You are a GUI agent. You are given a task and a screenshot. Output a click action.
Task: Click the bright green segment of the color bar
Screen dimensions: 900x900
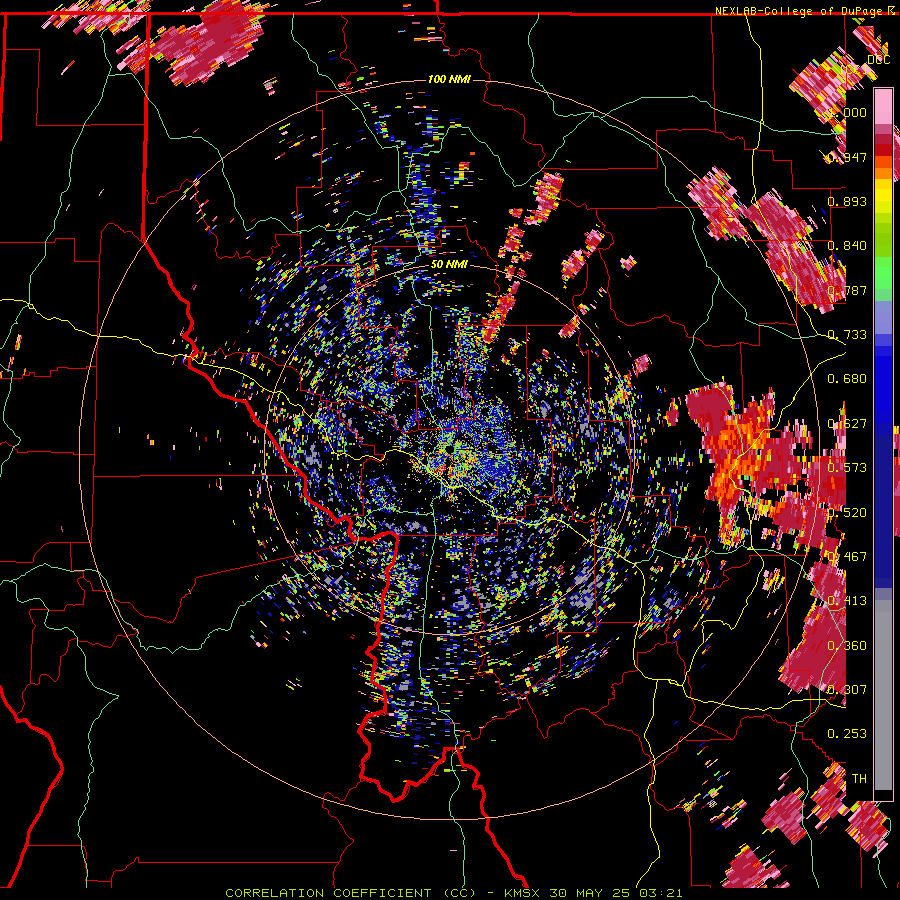click(x=883, y=273)
